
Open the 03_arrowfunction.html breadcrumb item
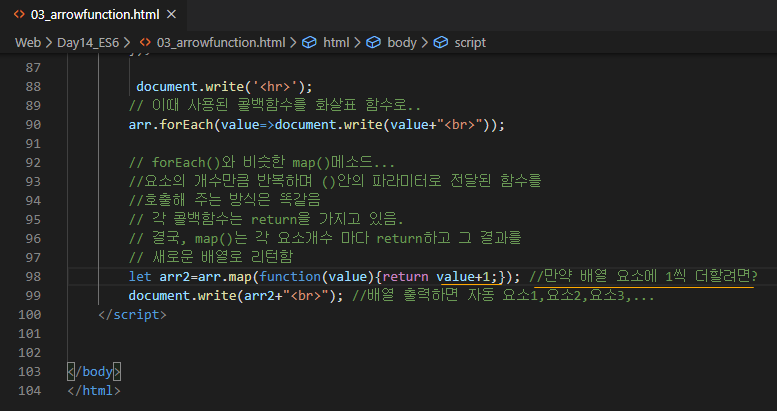click(x=221, y=43)
